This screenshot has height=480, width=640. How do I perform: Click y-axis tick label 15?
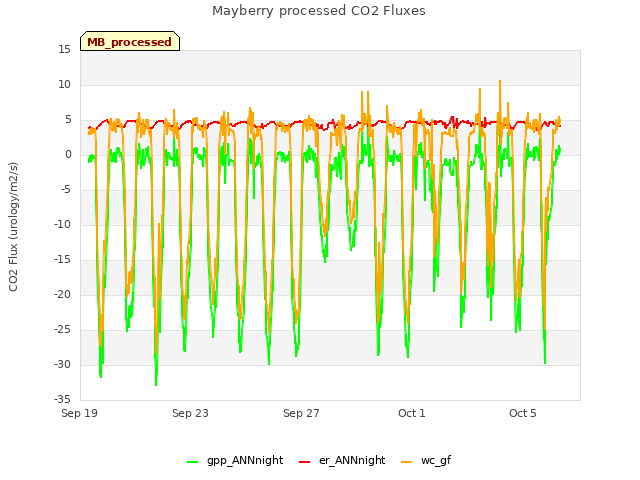tap(64, 50)
